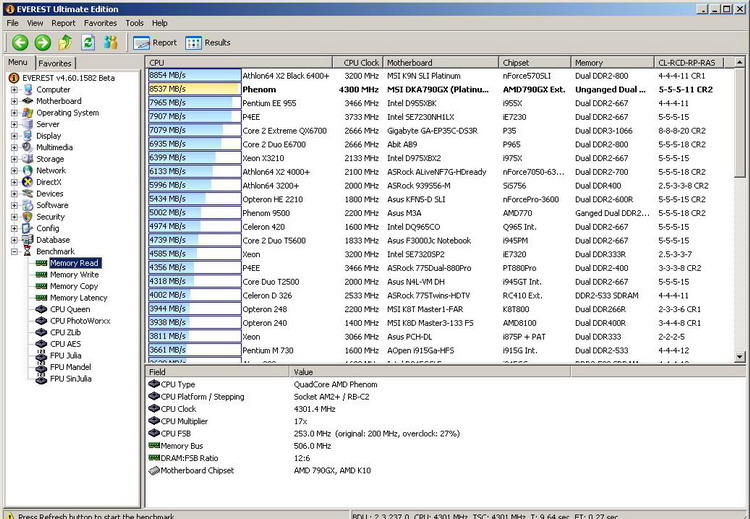The image size is (750, 519).
Task: Select the Database tree icon
Action: (x=28, y=240)
